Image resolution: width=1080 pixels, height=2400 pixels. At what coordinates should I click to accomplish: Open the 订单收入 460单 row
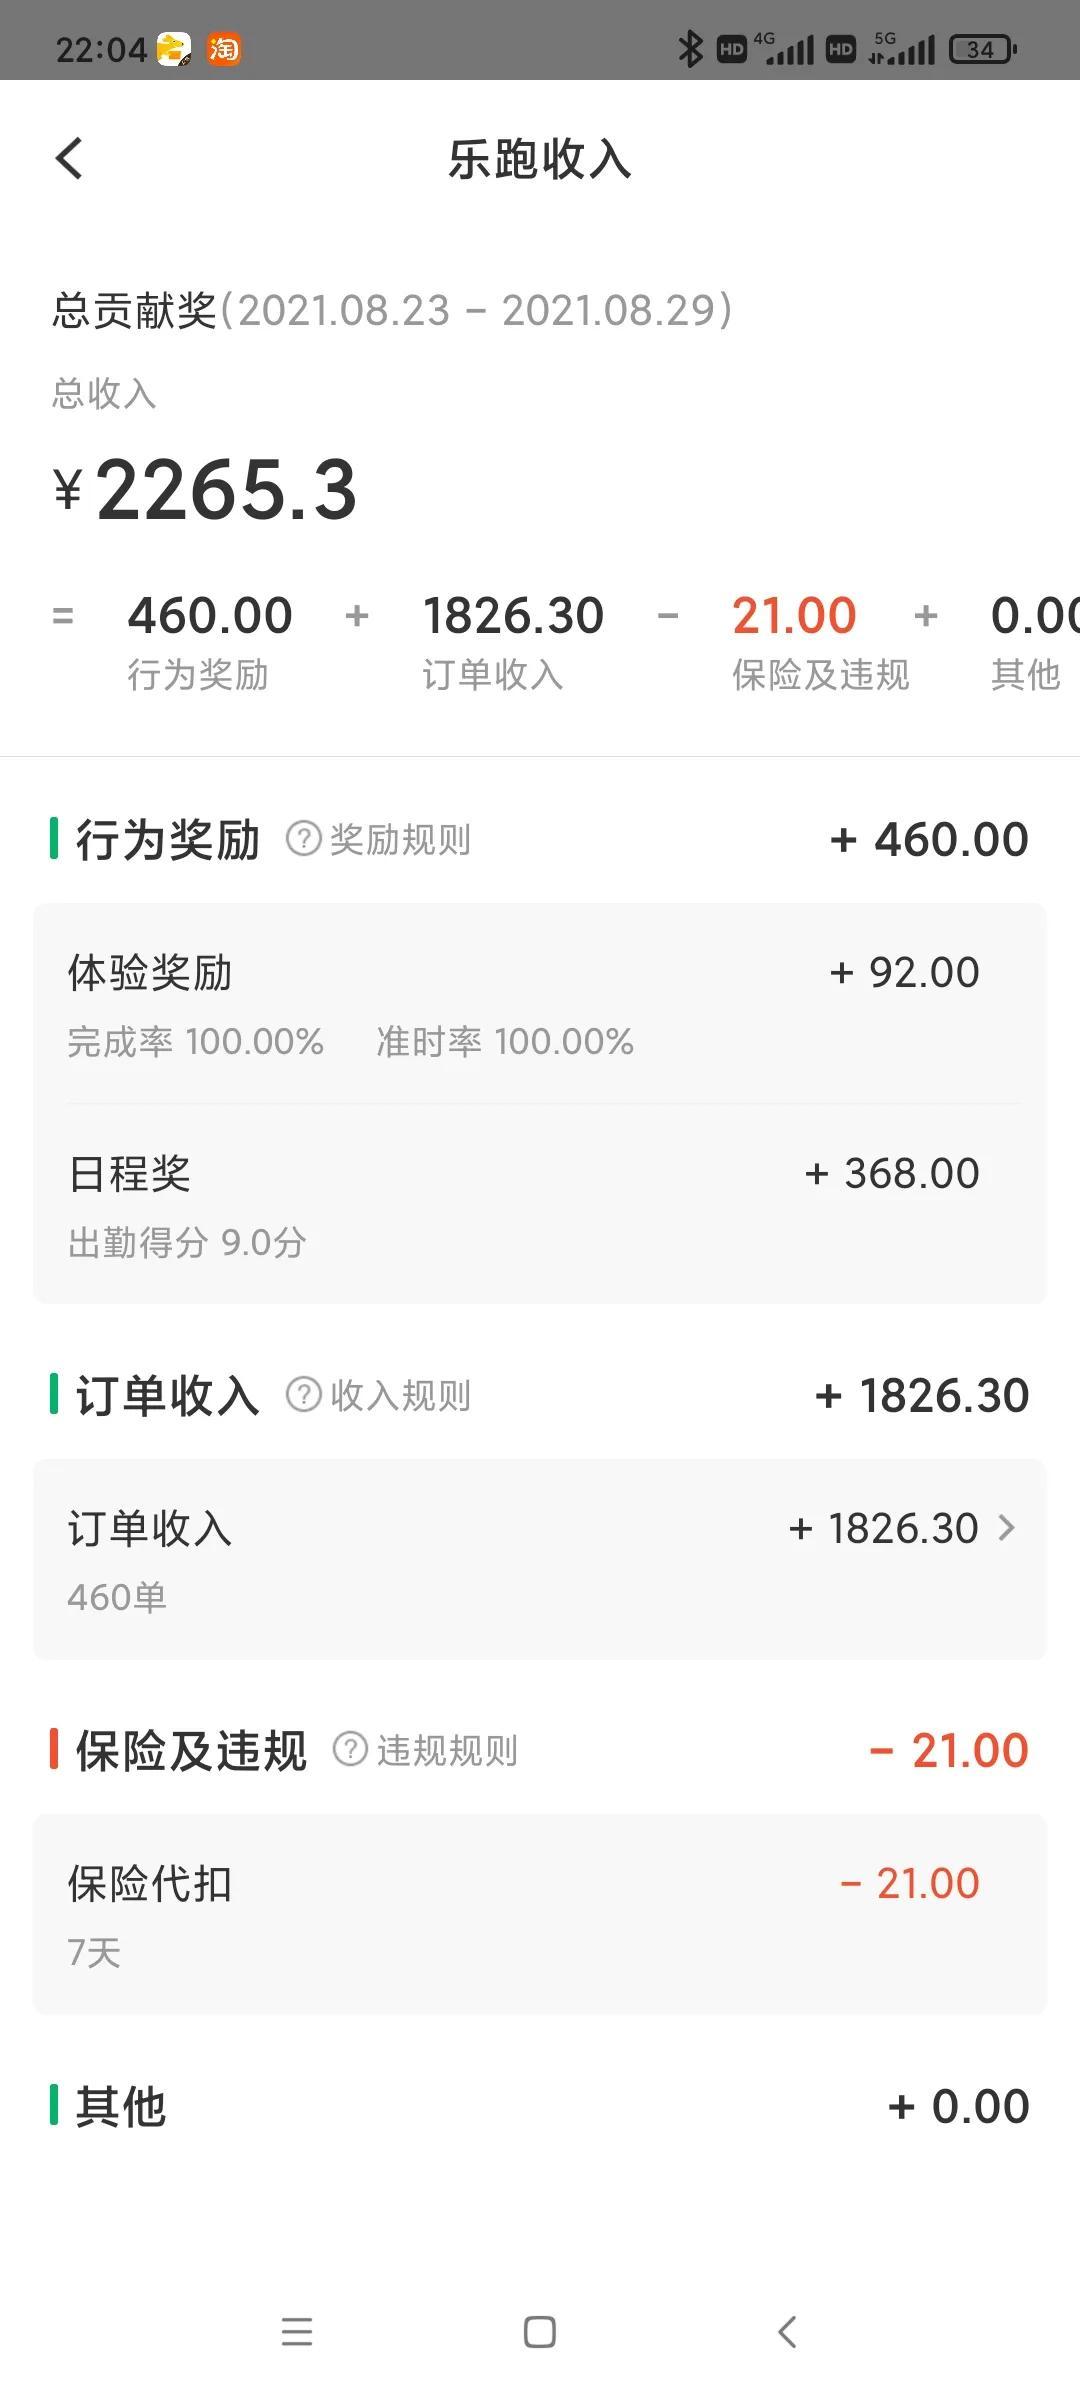point(540,1560)
